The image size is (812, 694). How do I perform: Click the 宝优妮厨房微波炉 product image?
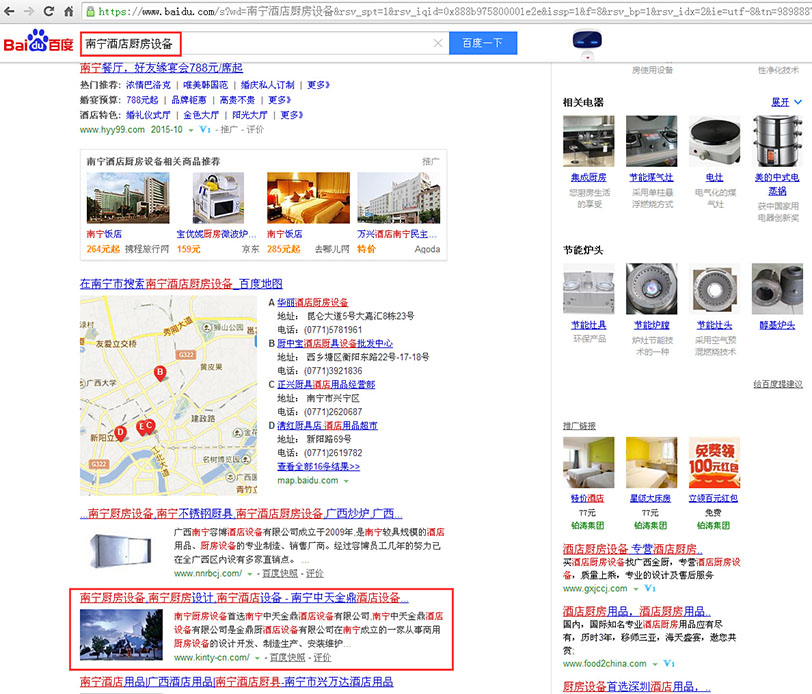[218, 198]
